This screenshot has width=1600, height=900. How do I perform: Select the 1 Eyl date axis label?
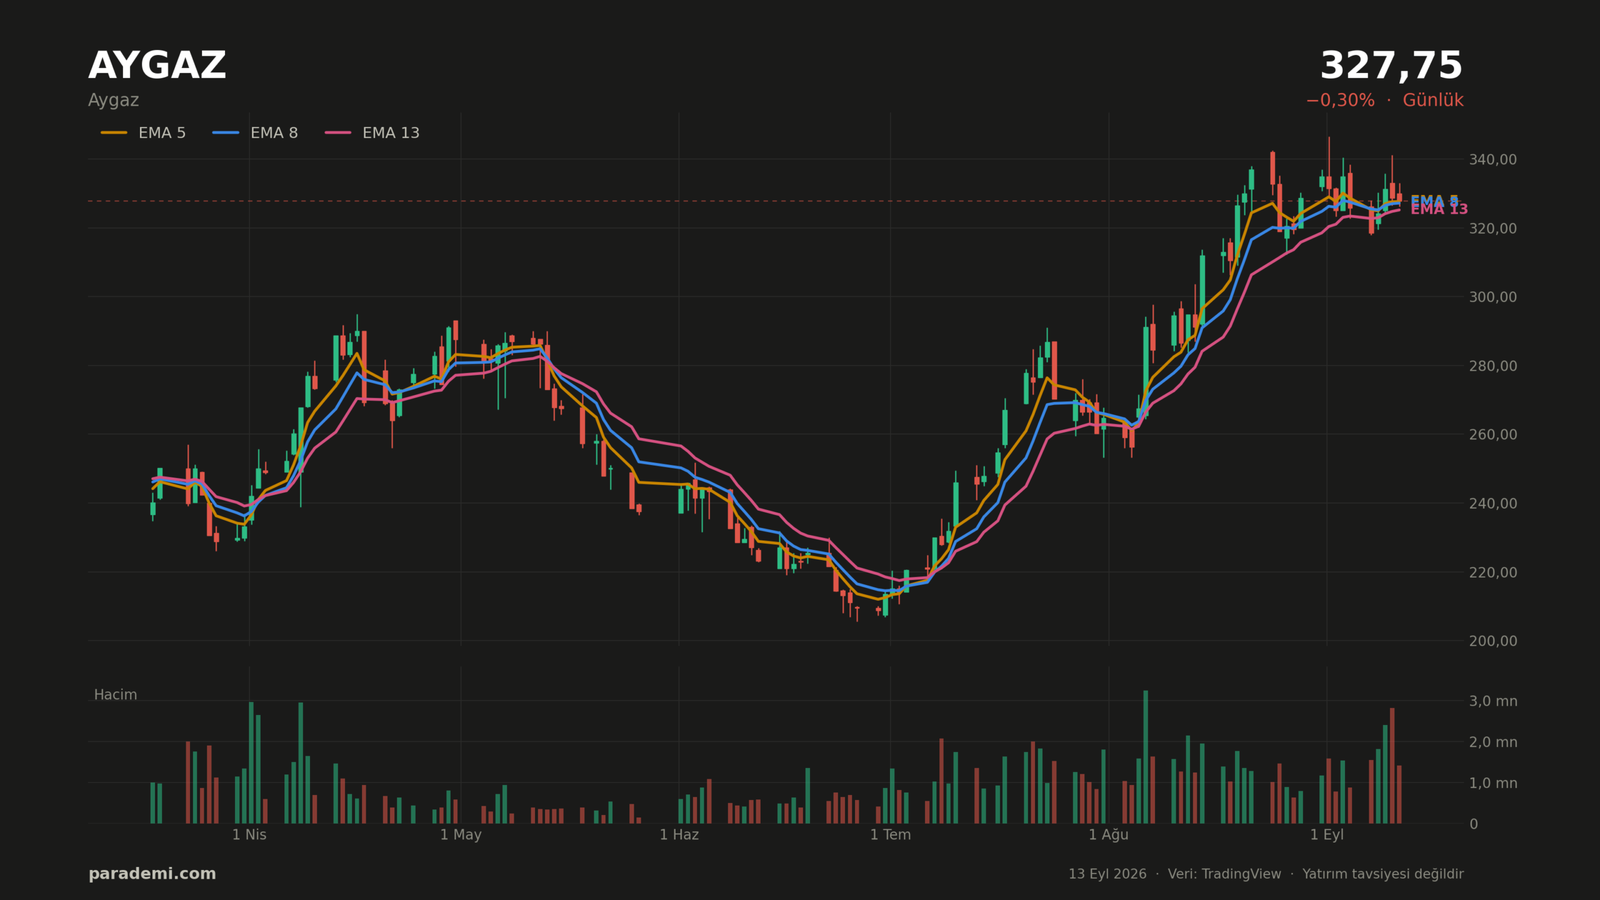1327,835
